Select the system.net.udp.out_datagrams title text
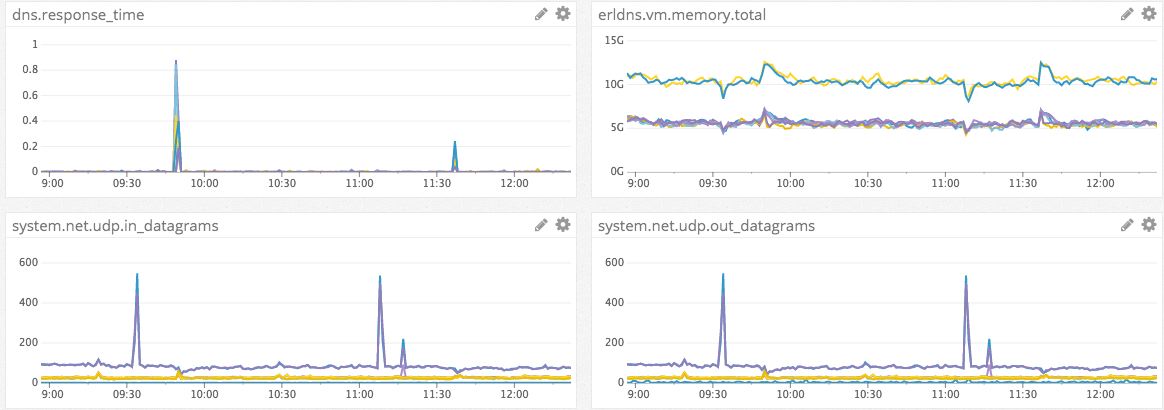Image resolution: width=1164 pixels, height=410 pixels. coord(706,226)
